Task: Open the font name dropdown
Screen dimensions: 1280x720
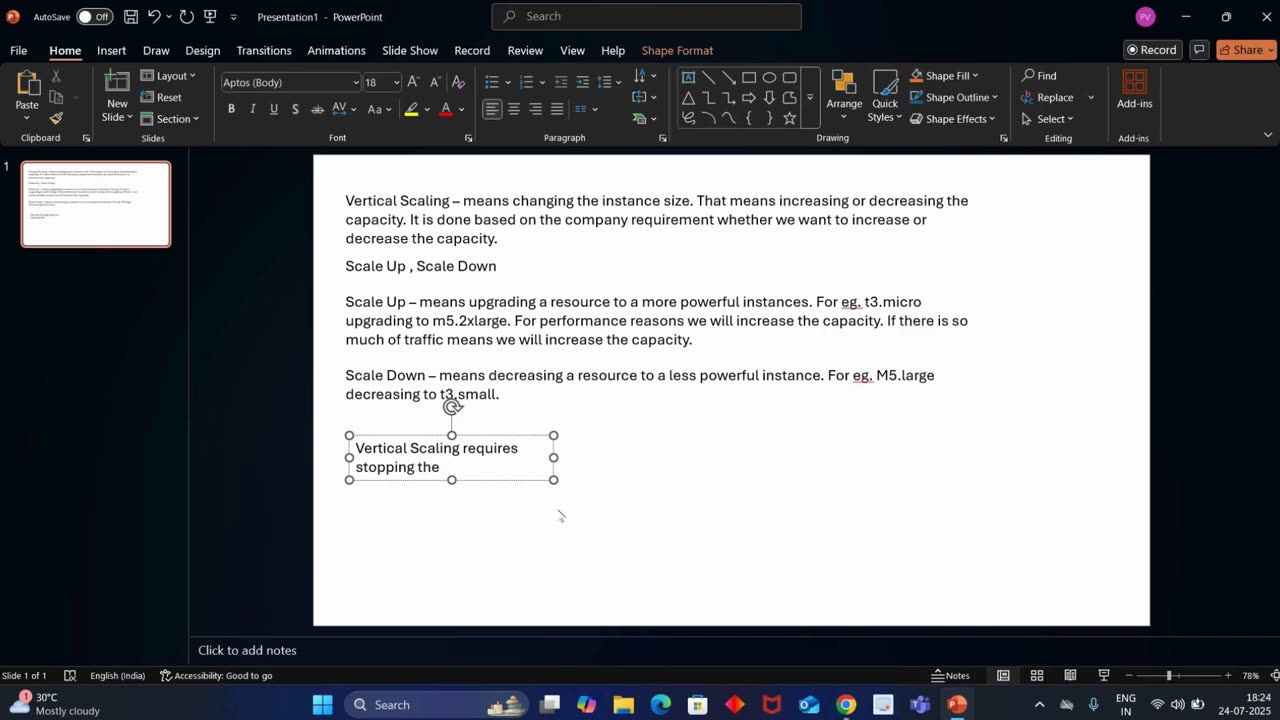Action: click(355, 82)
